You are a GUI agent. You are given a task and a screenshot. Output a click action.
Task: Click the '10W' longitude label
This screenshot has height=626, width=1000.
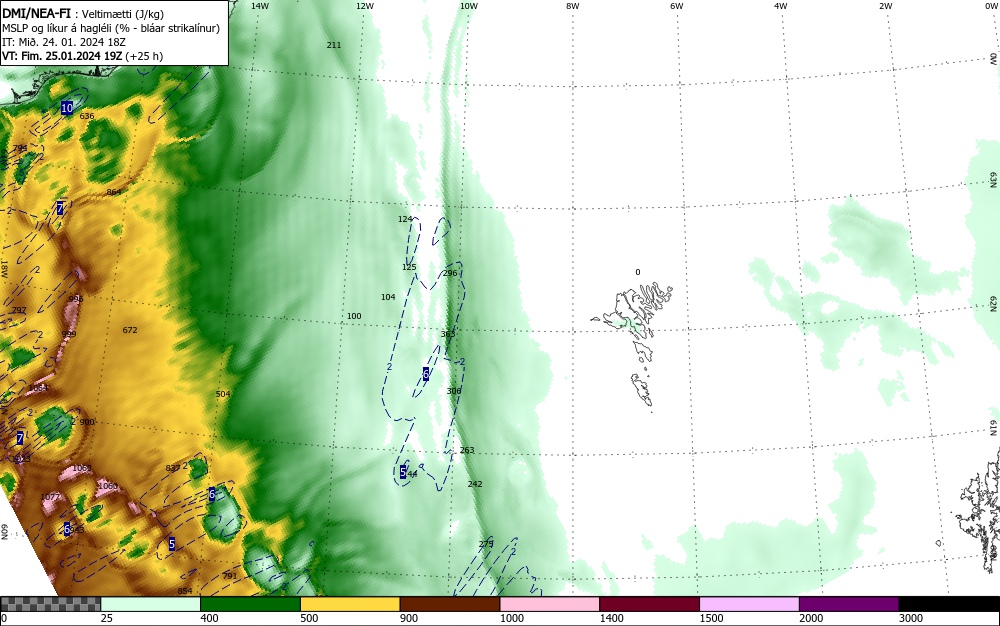[469, 6]
